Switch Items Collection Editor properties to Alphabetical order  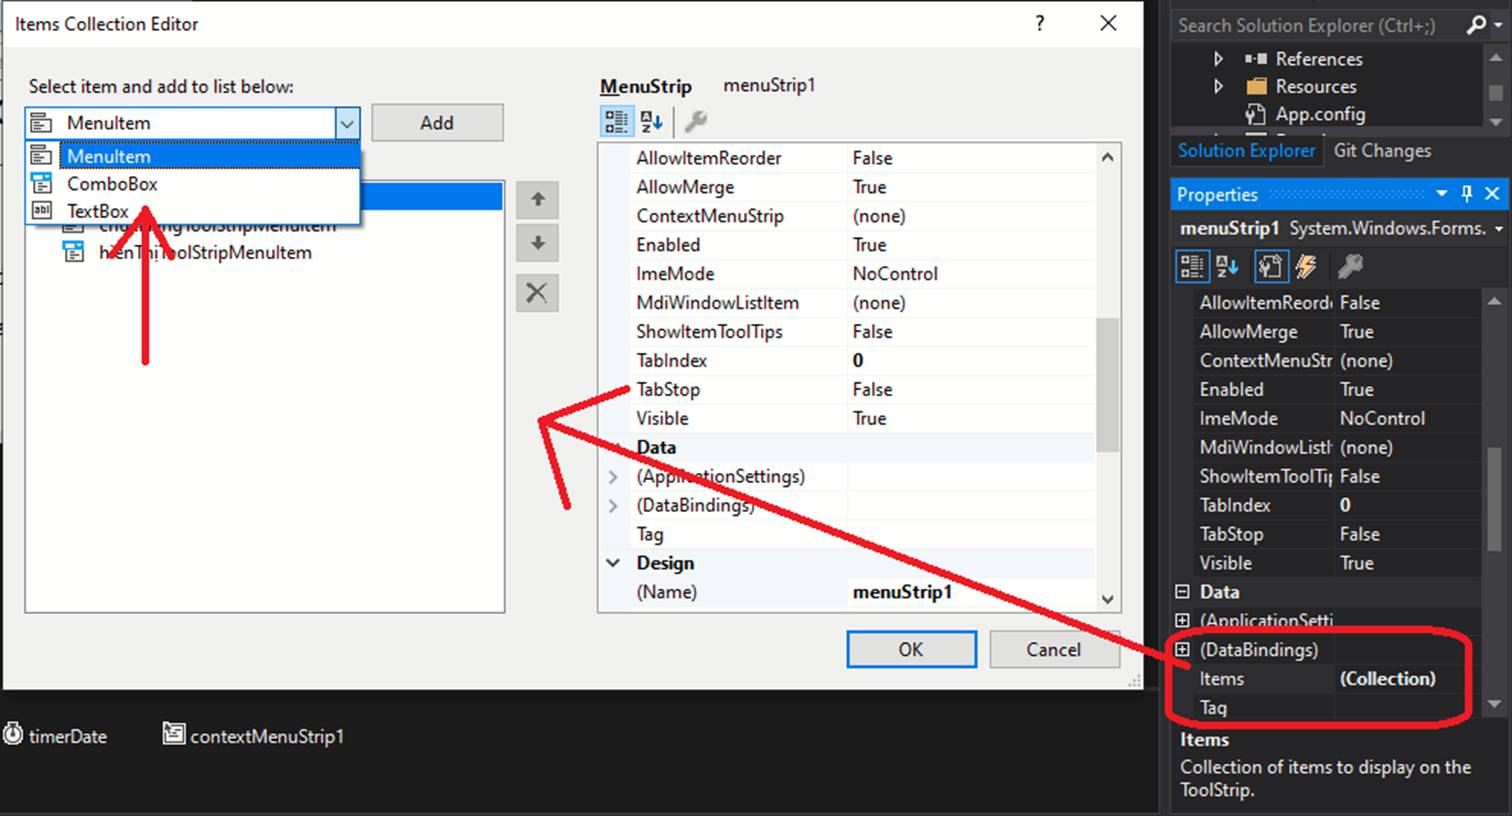(x=651, y=121)
